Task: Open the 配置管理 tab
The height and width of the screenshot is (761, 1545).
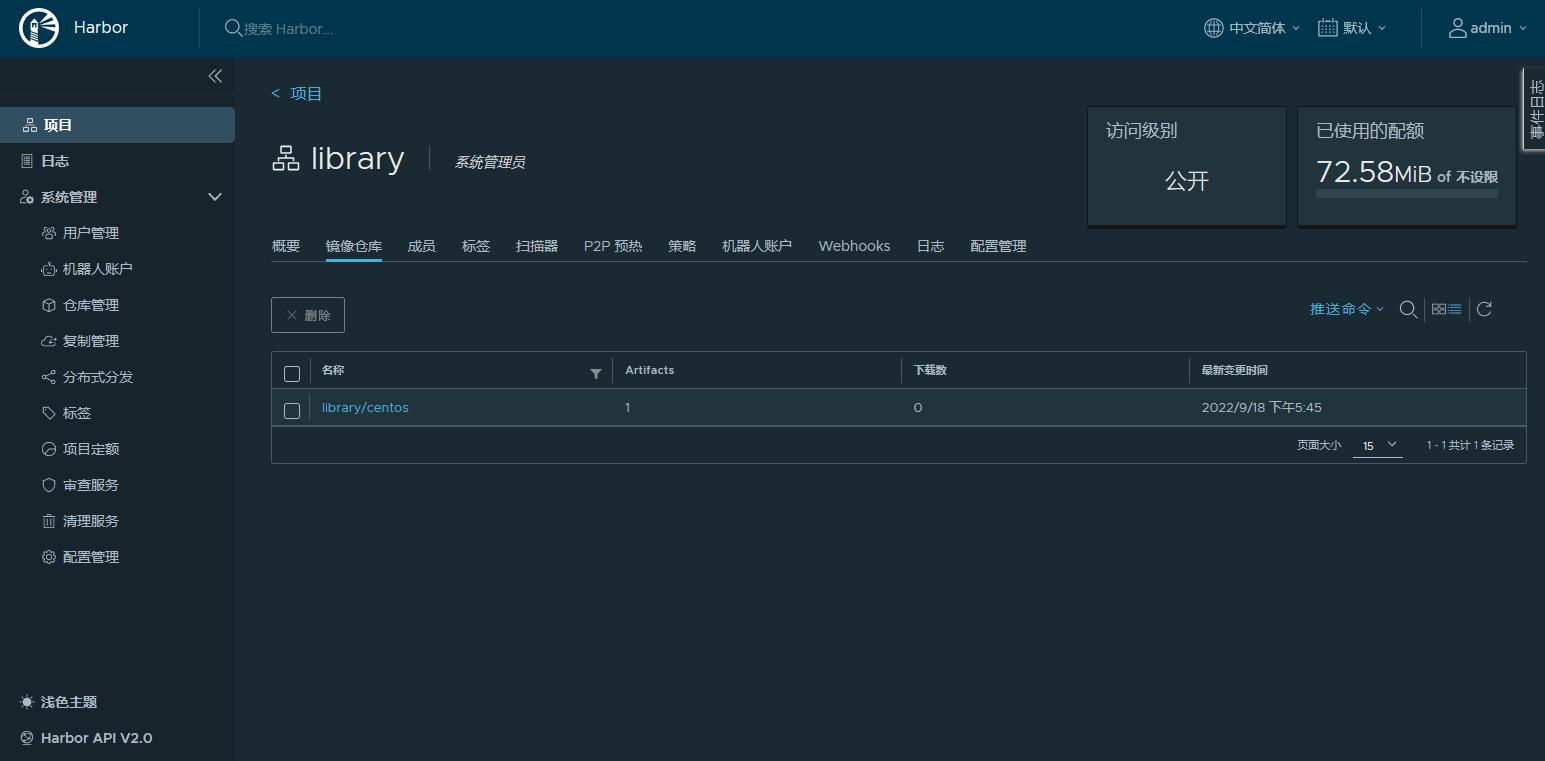Action: point(998,246)
